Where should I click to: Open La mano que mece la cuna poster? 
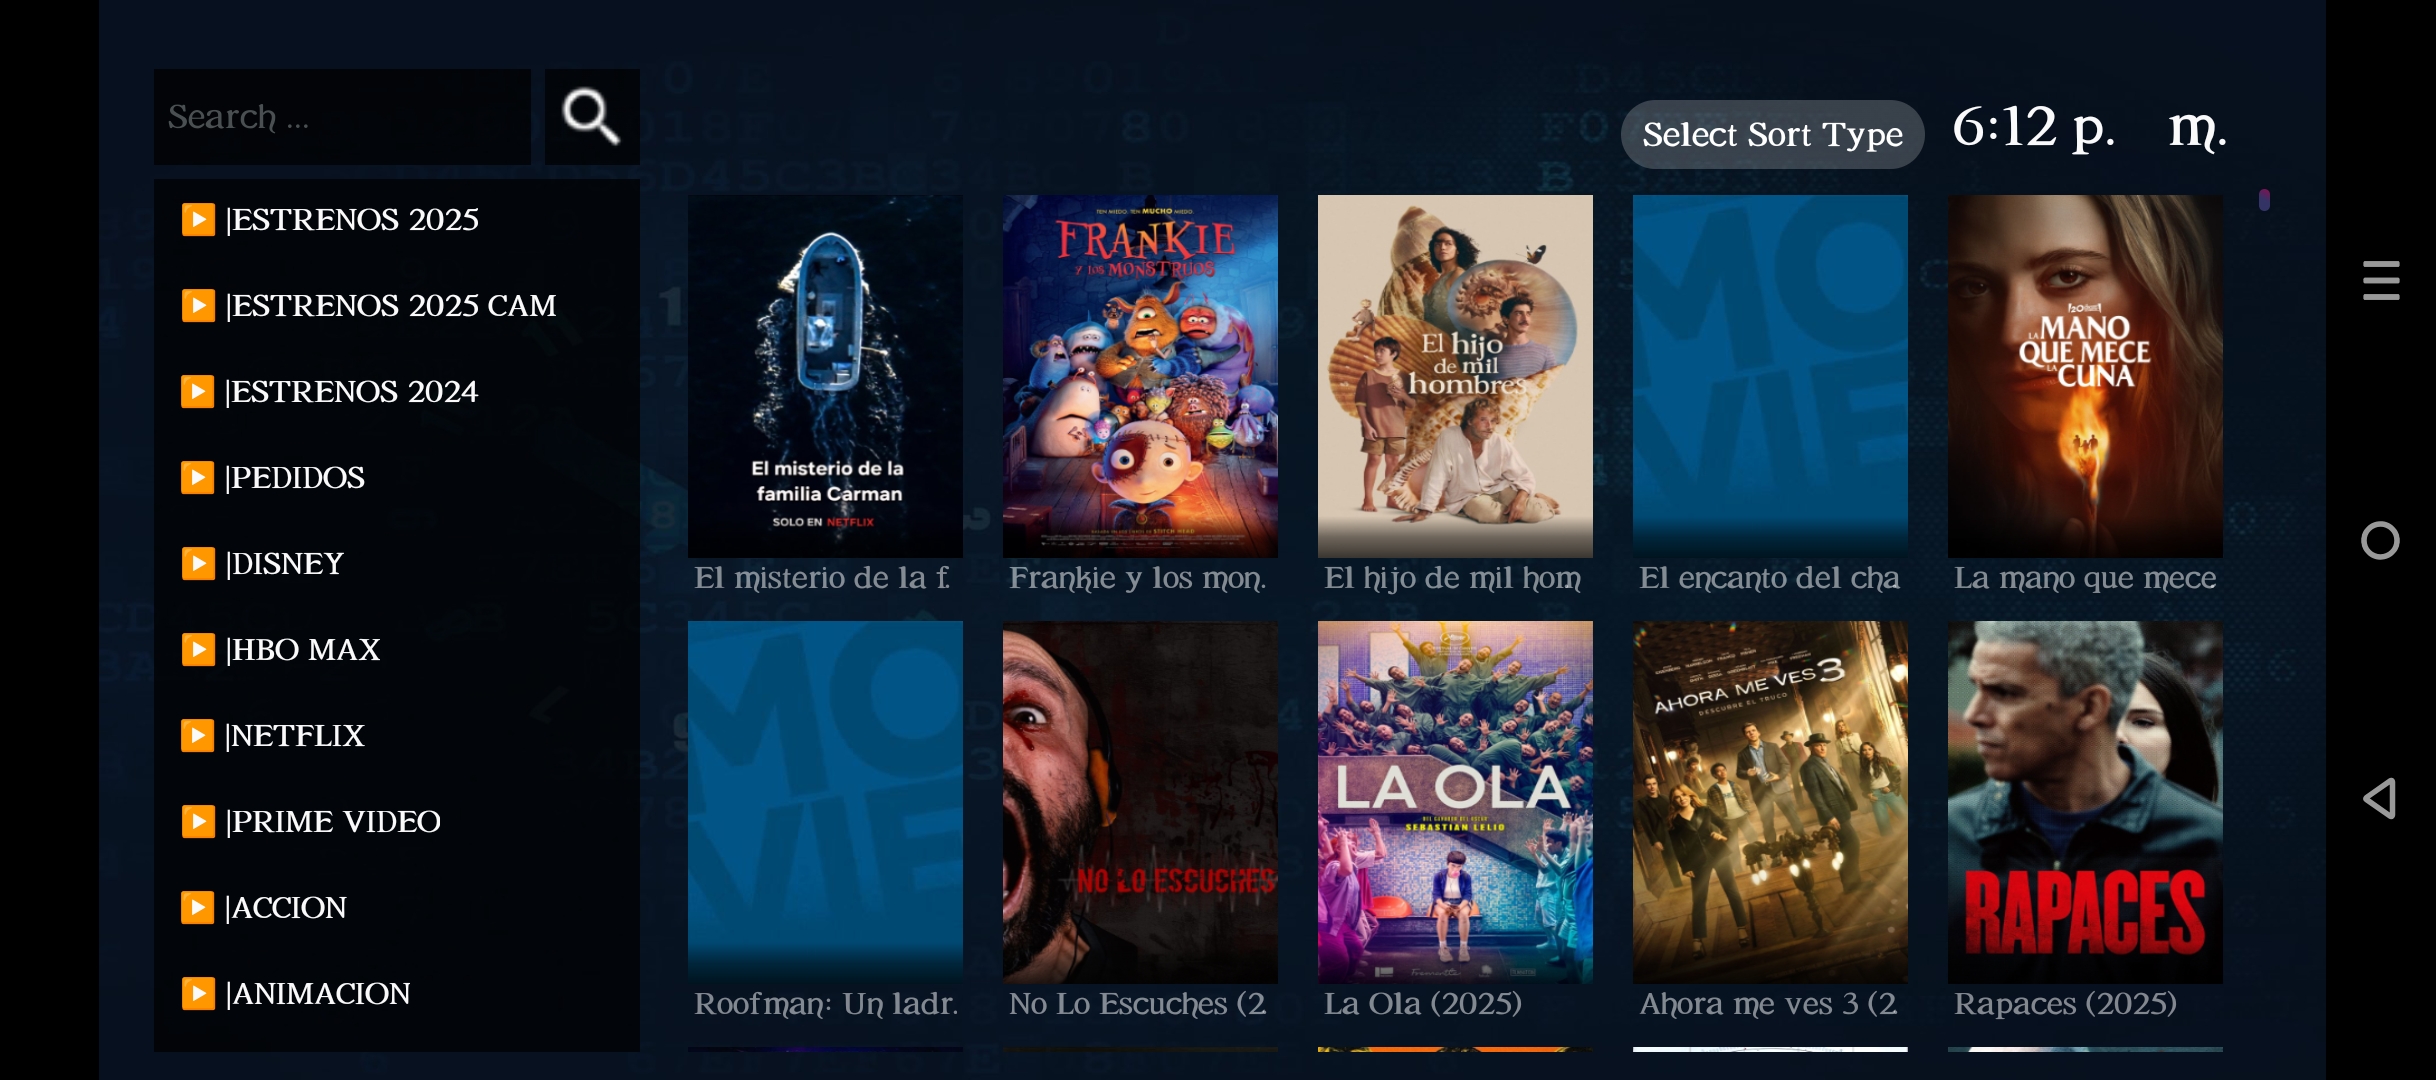point(2085,376)
